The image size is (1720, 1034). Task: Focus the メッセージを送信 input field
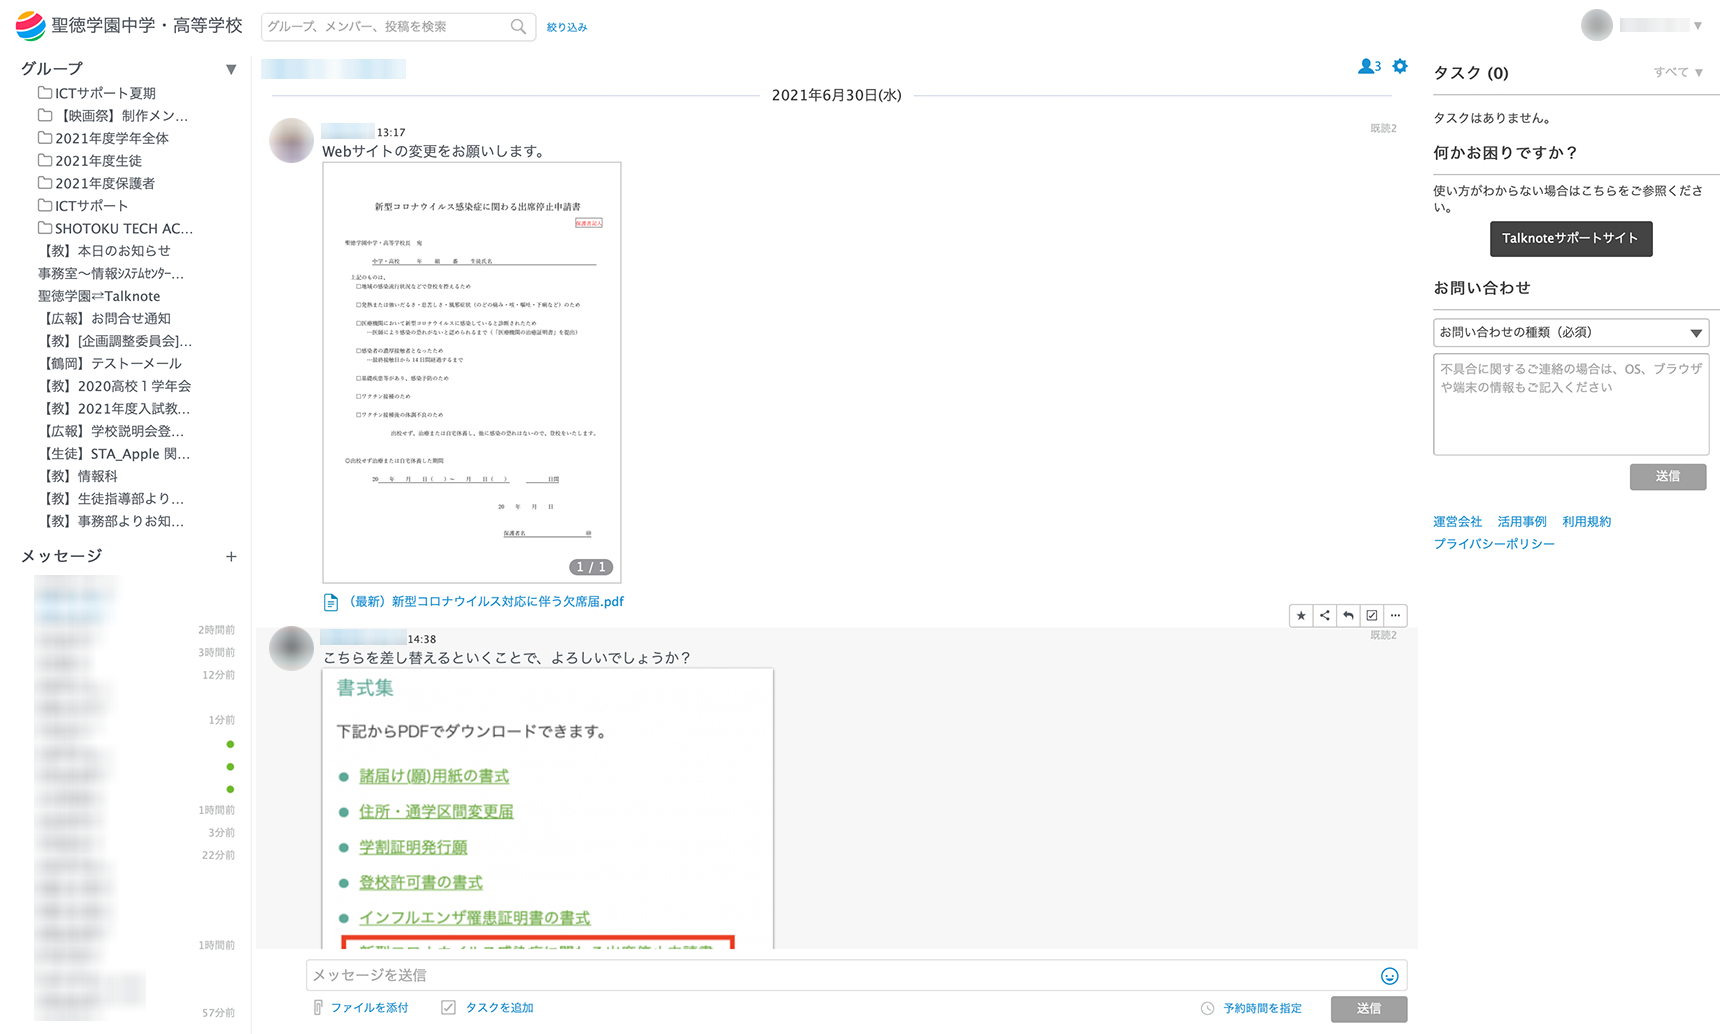point(856,975)
